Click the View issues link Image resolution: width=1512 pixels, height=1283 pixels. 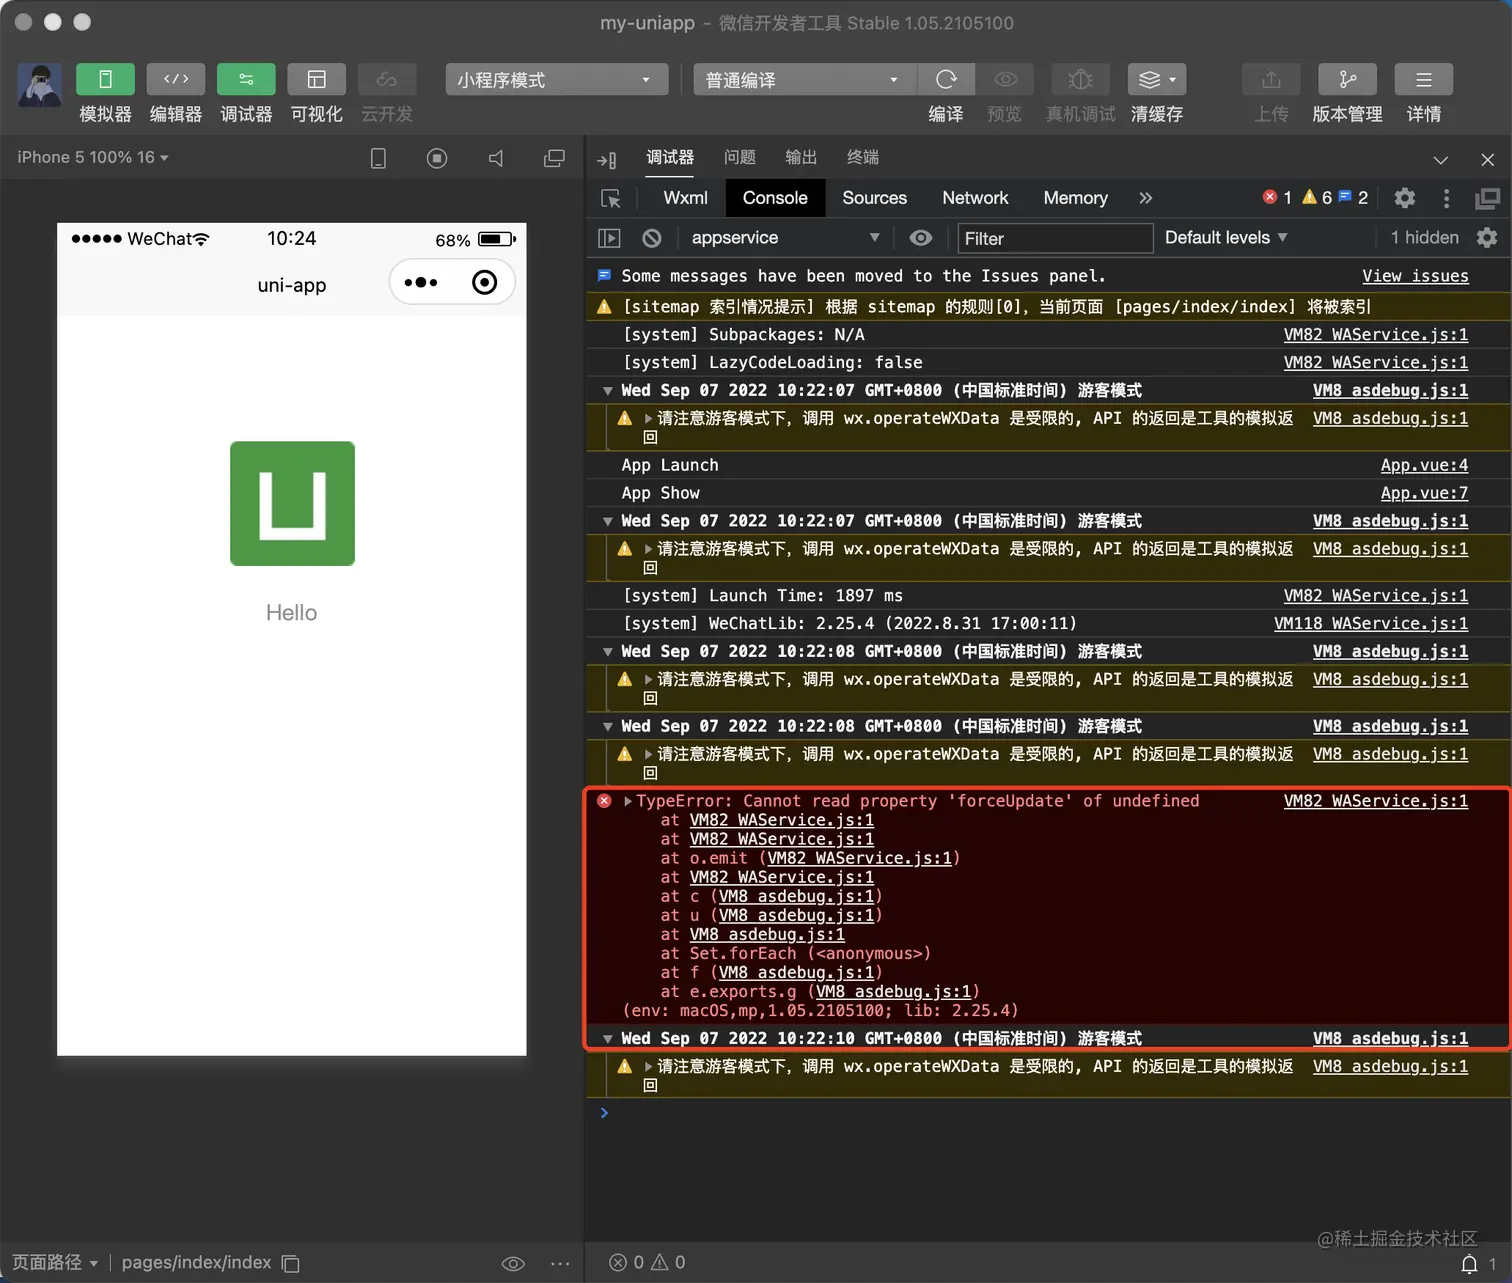(1414, 276)
